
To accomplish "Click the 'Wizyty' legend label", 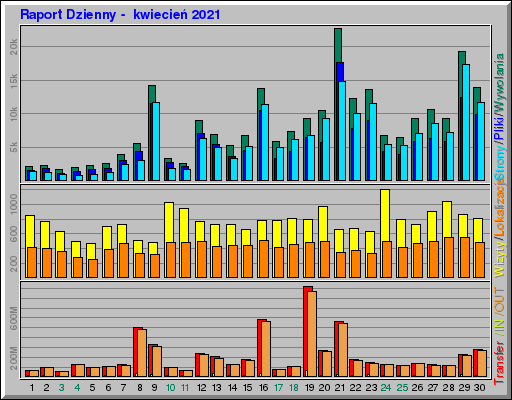I will coord(500,259).
